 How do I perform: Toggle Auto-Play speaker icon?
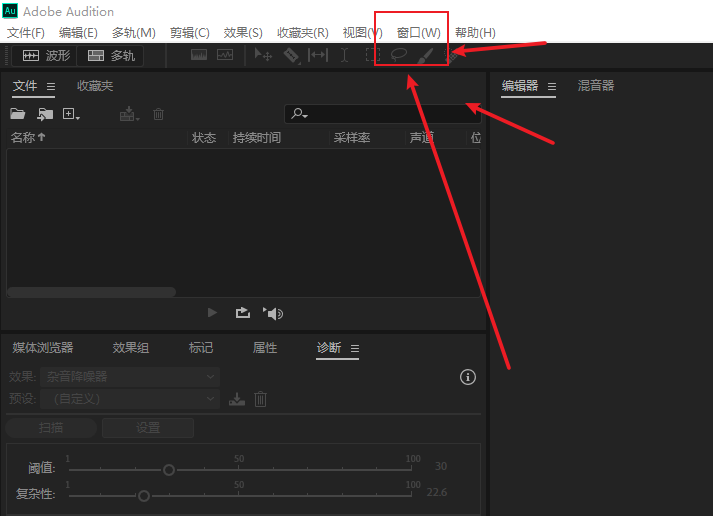click(x=273, y=313)
